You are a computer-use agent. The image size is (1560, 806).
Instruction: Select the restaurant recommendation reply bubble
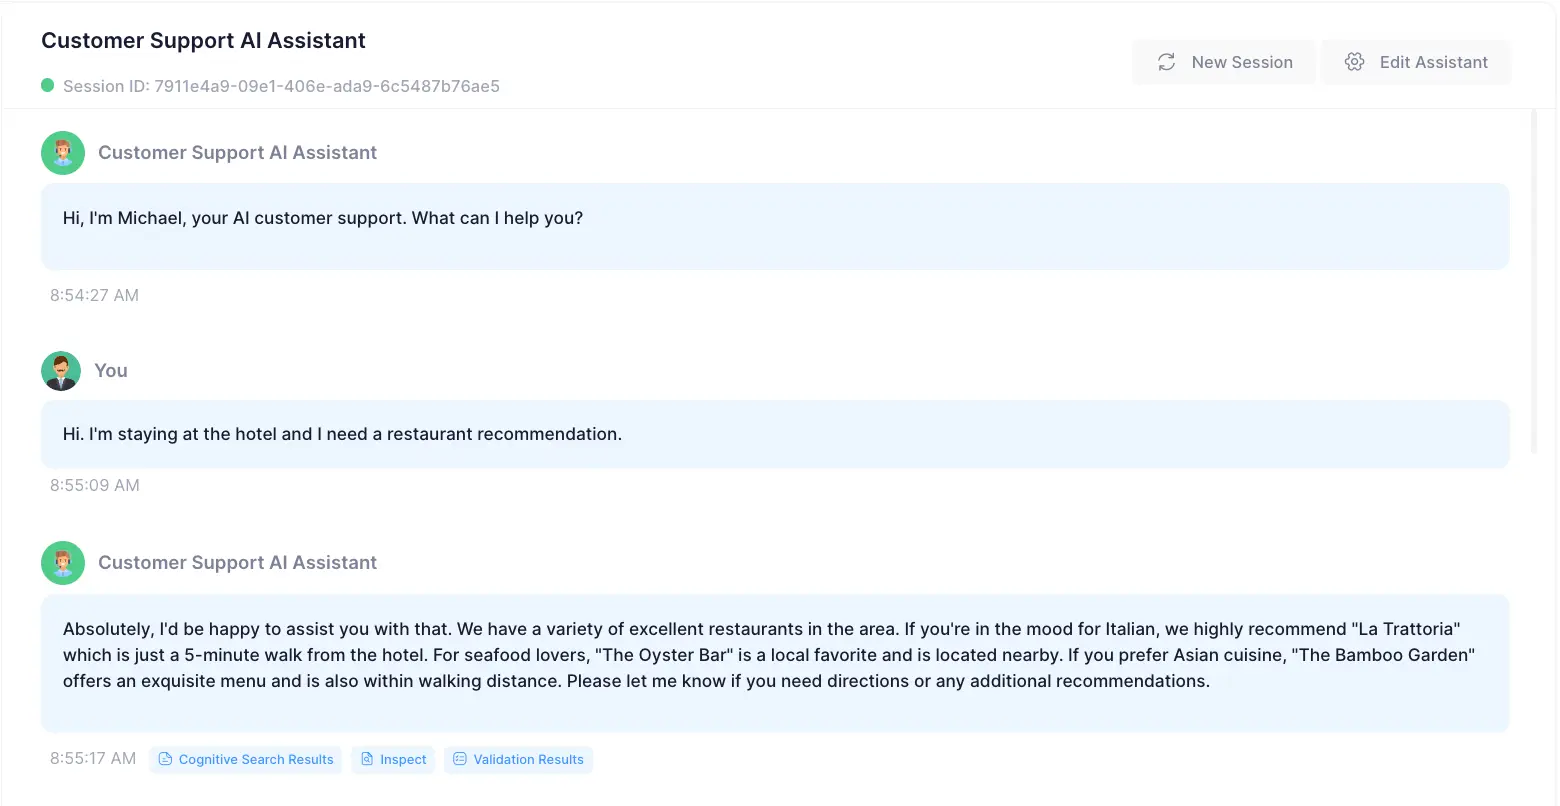(775, 663)
